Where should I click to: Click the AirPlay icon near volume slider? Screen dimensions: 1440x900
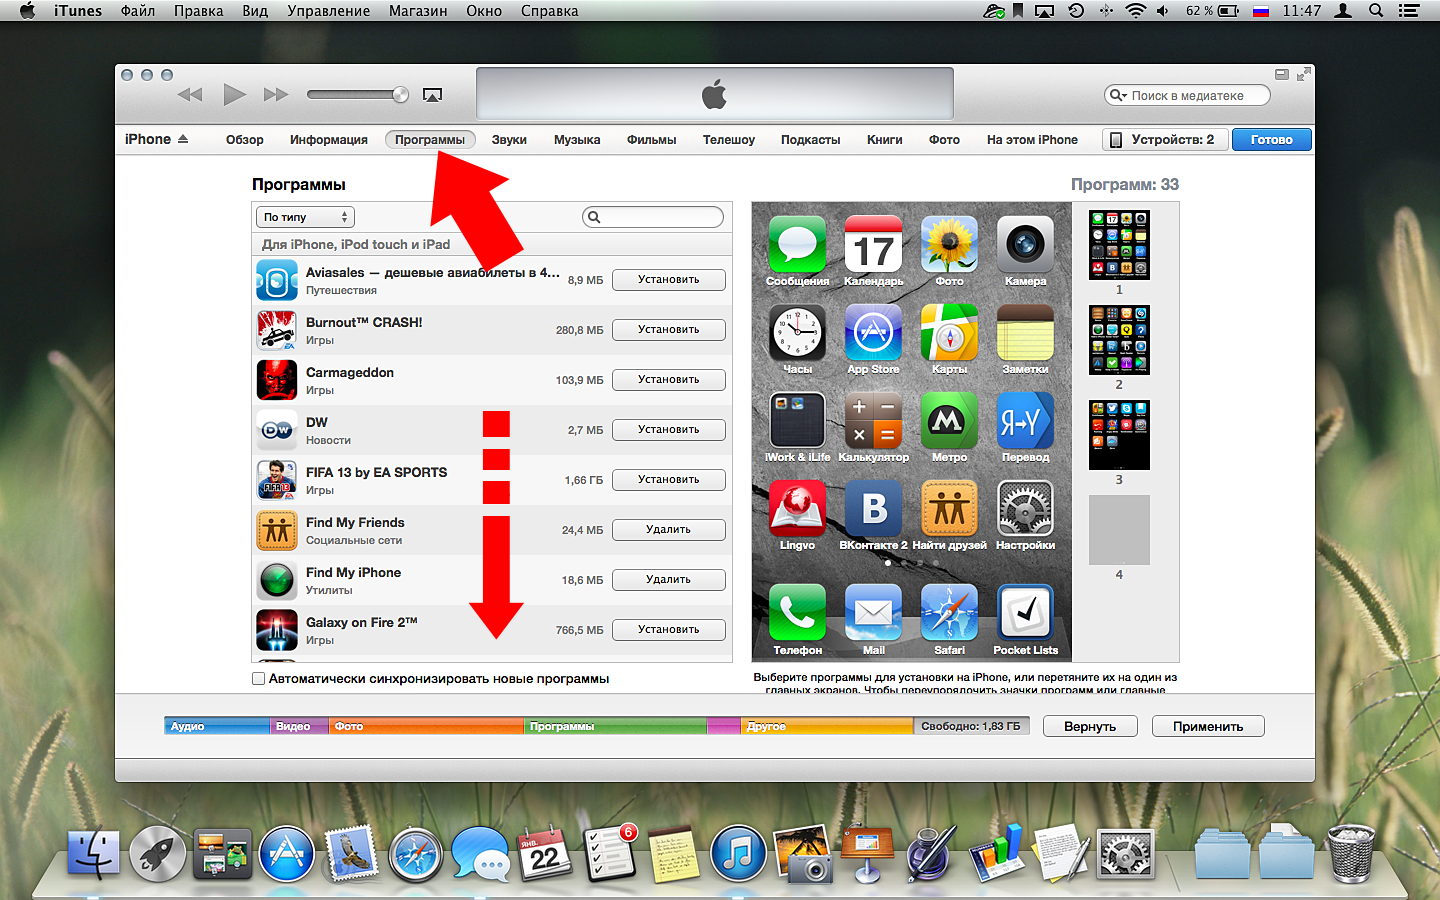point(432,95)
